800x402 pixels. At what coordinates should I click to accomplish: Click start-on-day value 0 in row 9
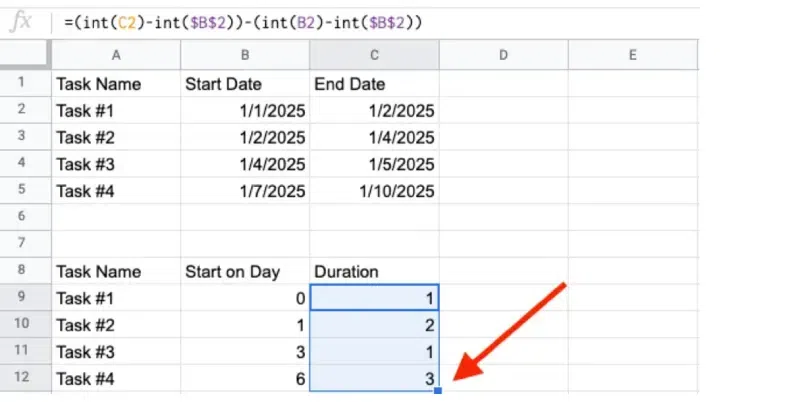(x=245, y=297)
